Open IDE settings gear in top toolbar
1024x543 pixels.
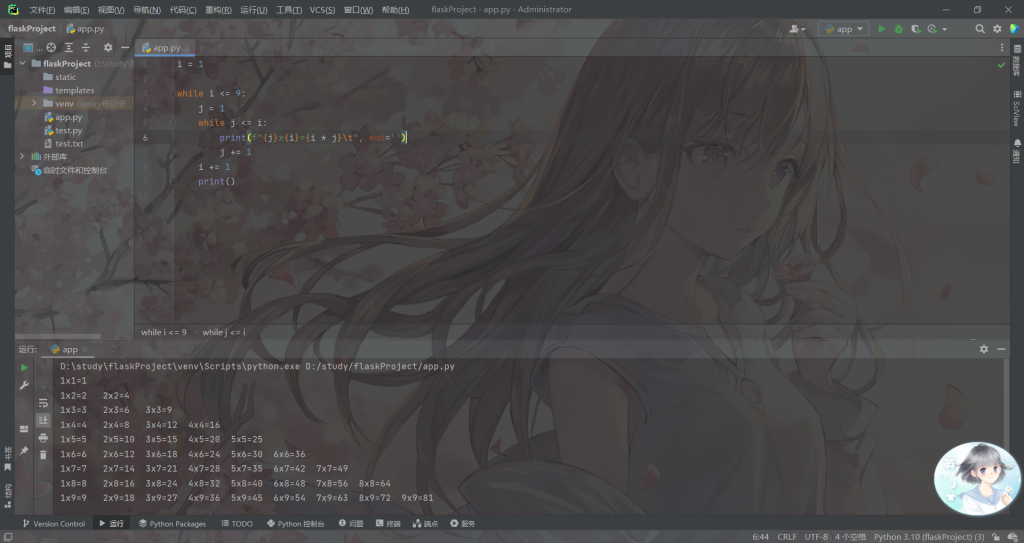[x=997, y=29]
